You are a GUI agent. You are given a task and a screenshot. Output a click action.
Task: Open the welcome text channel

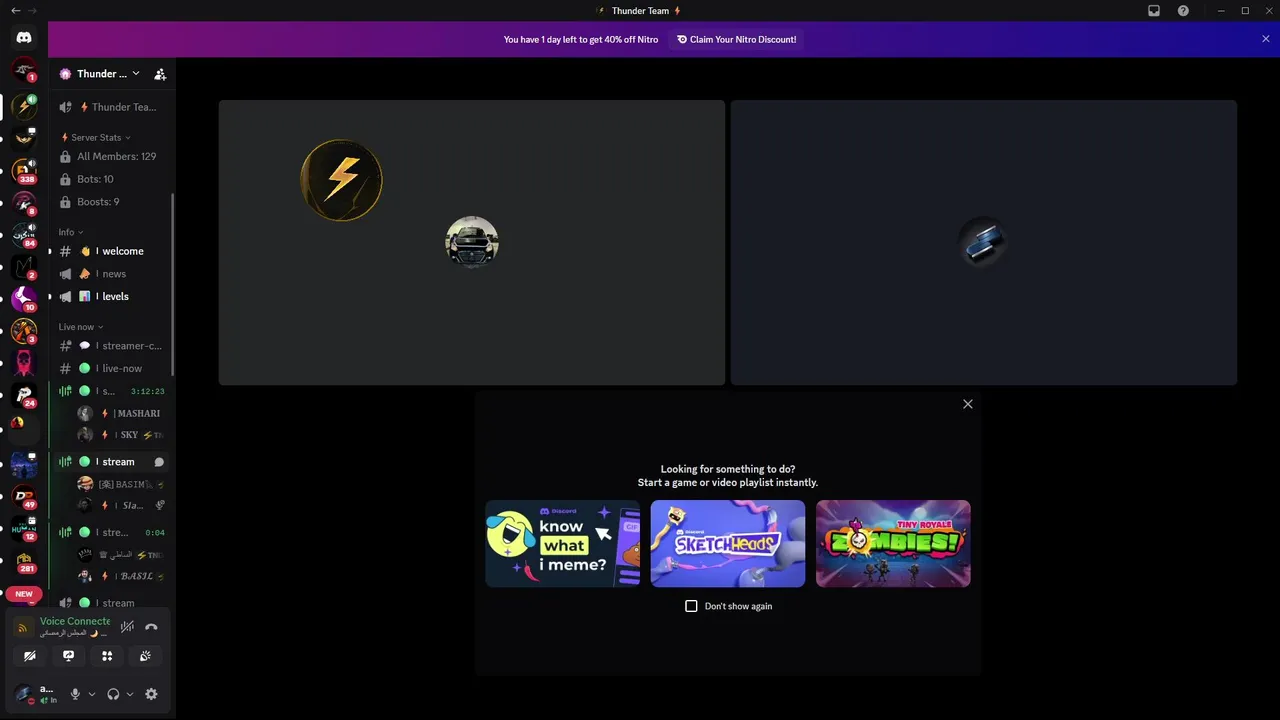click(112, 251)
